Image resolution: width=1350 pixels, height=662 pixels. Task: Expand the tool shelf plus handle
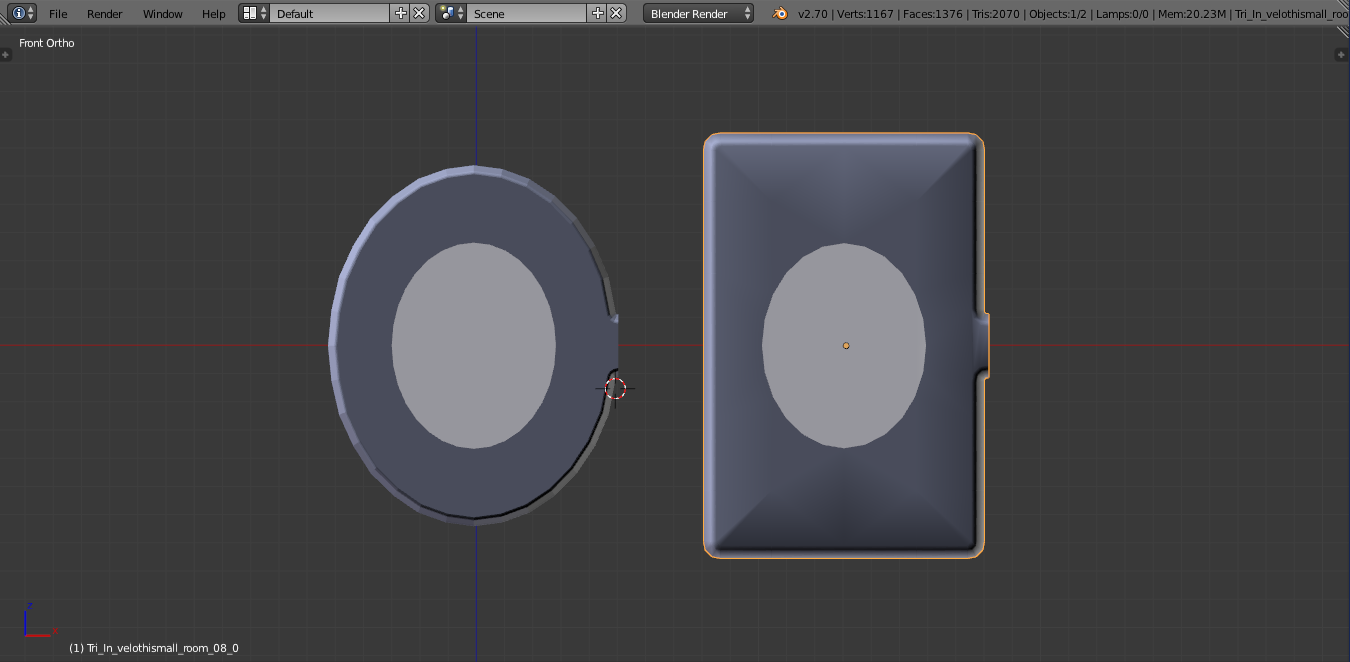click(6, 55)
